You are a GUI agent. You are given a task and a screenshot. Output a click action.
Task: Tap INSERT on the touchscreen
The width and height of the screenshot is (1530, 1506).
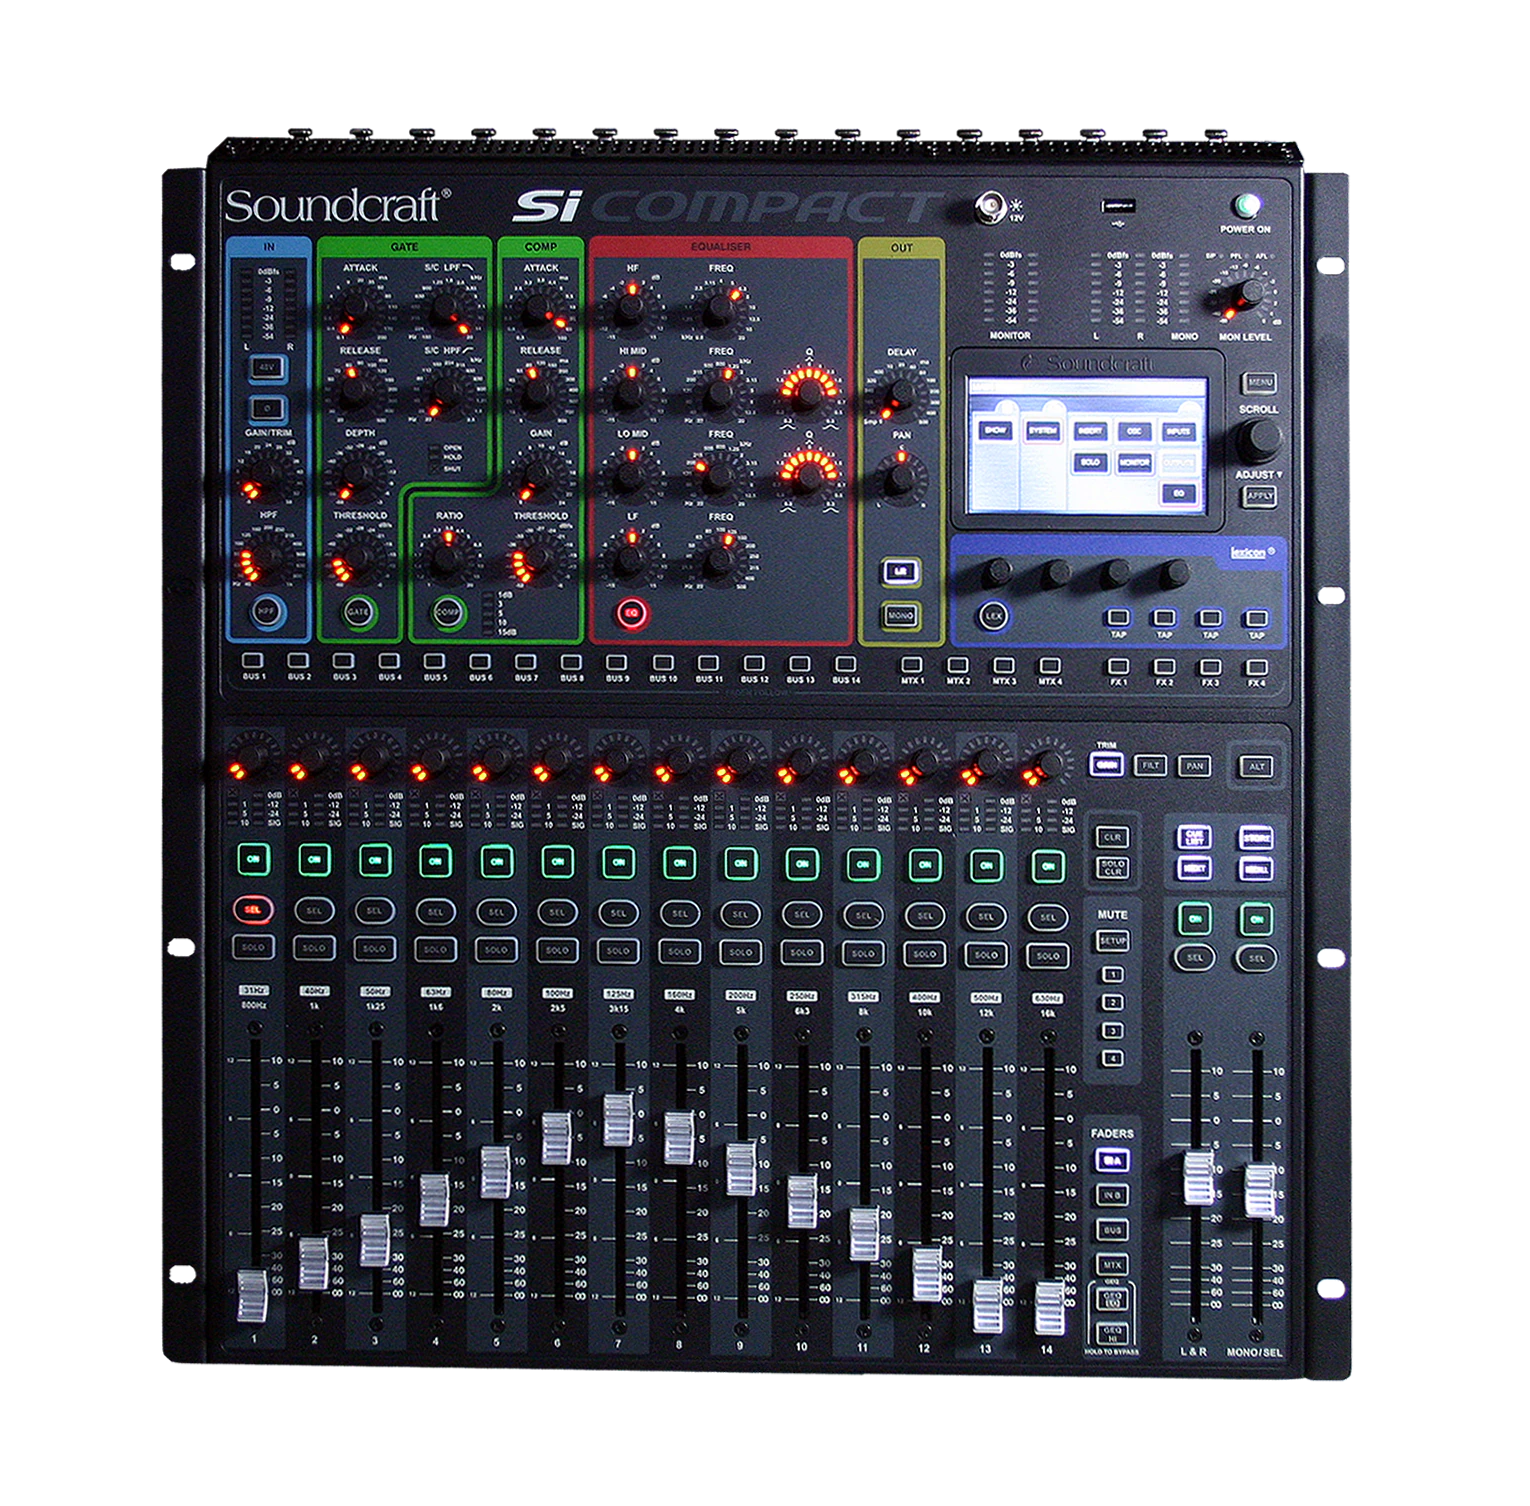[x=1090, y=431]
